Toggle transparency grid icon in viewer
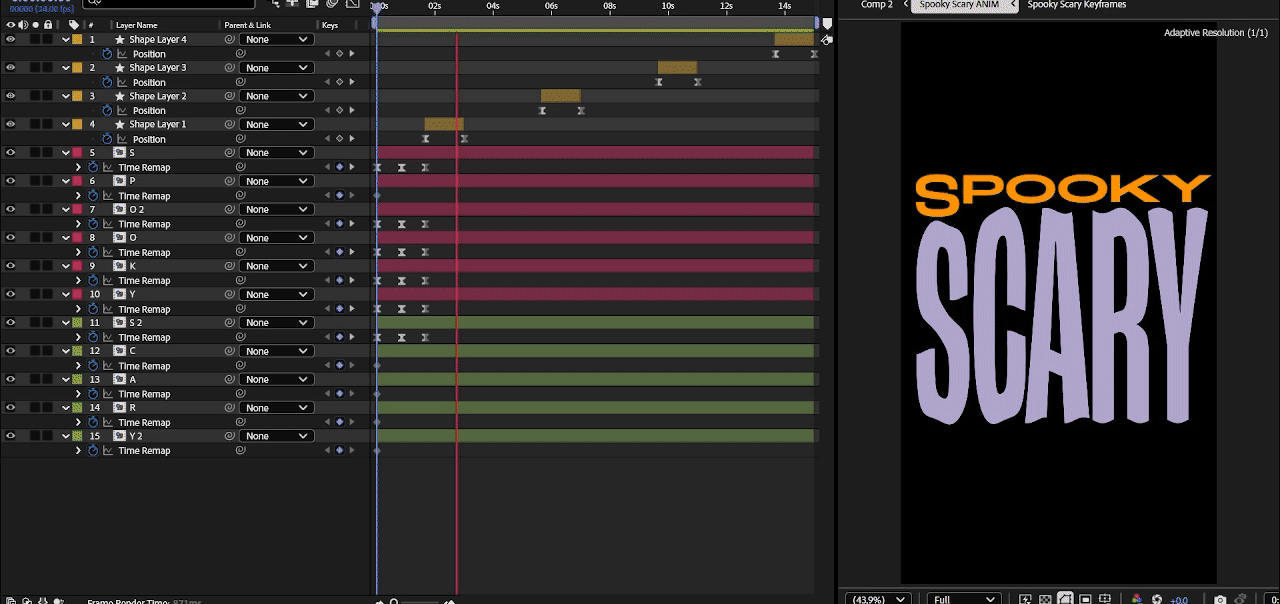This screenshot has width=1280, height=604. point(1045,599)
